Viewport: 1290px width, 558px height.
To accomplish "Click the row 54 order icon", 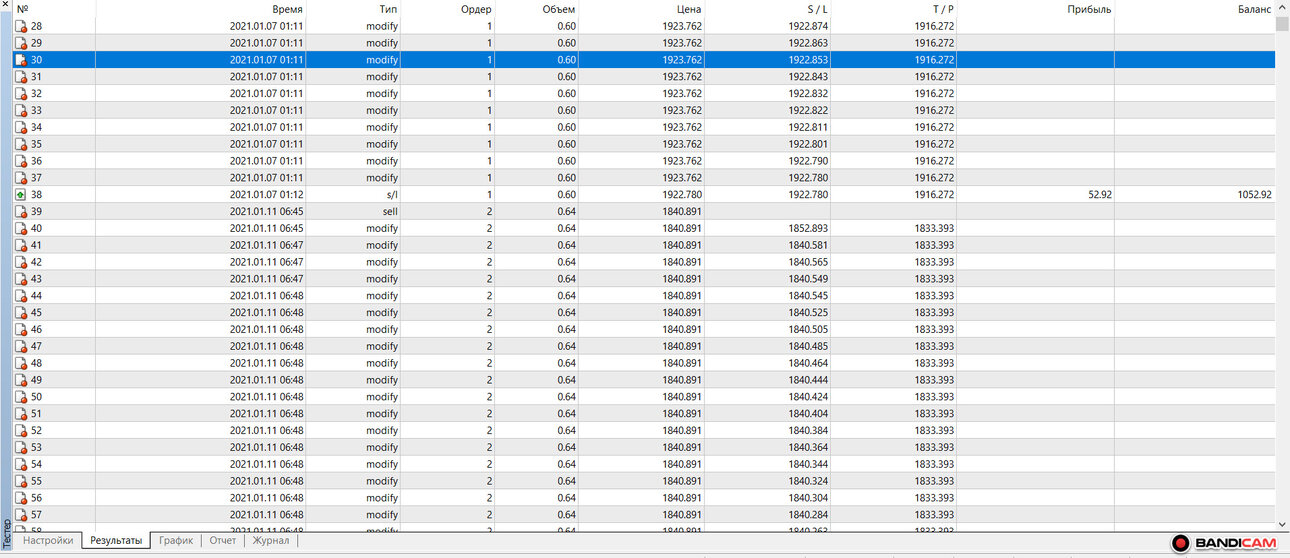I will point(21,464).
